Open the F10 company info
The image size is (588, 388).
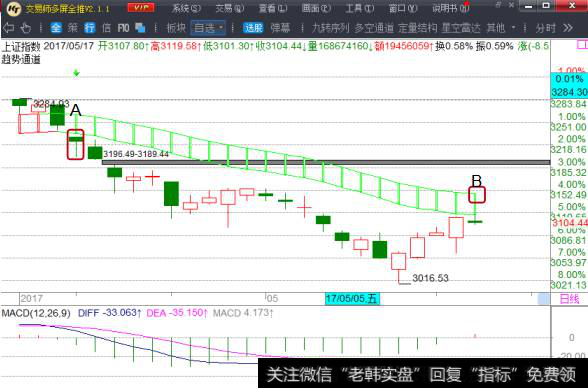[123, 28]
